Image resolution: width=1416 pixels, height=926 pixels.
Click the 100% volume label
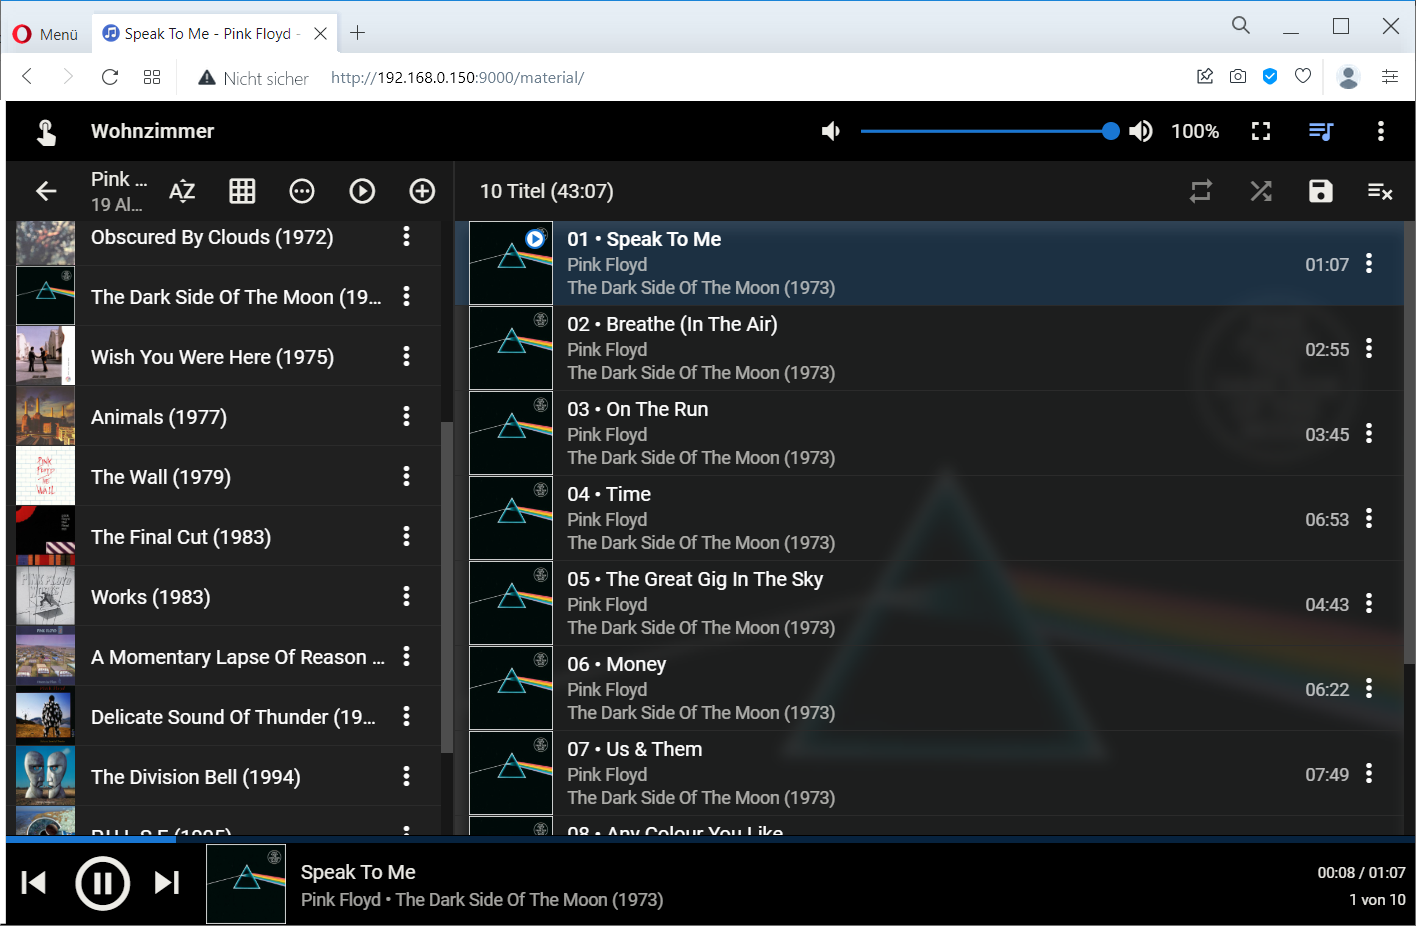click(1195, 131)
